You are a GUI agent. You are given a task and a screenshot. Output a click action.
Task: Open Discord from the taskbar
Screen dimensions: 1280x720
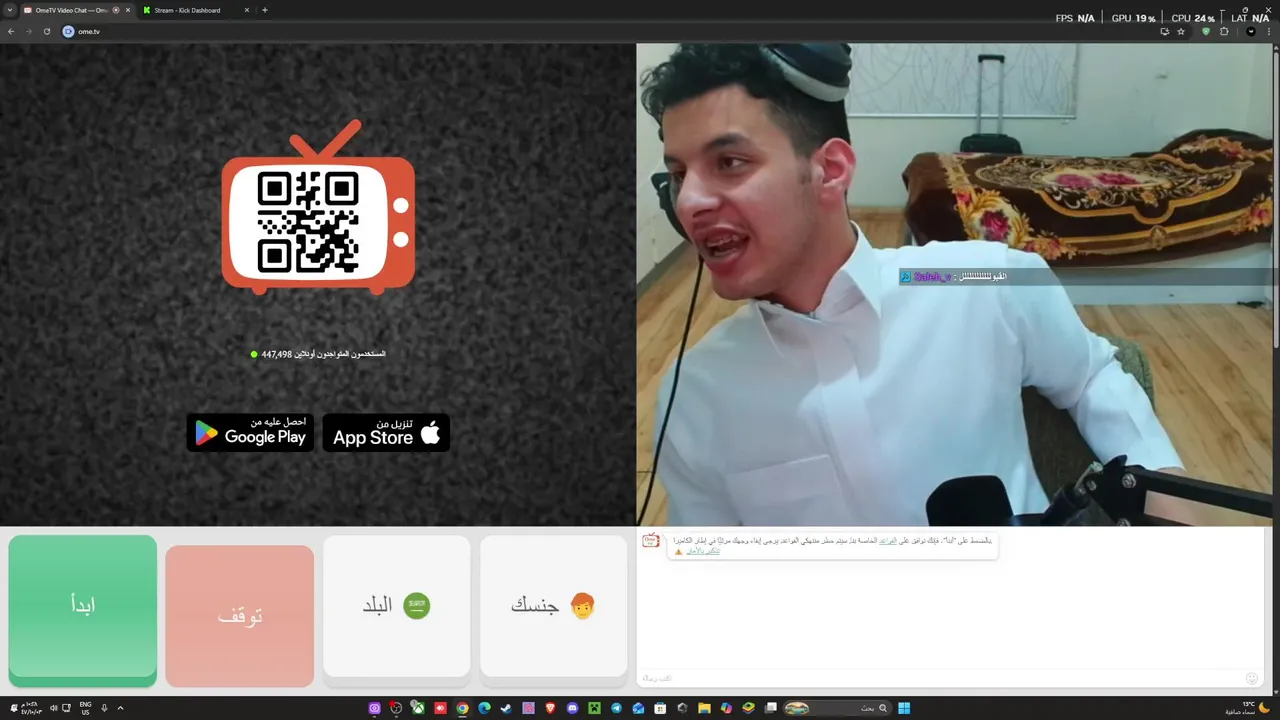[x=572, y=708]
